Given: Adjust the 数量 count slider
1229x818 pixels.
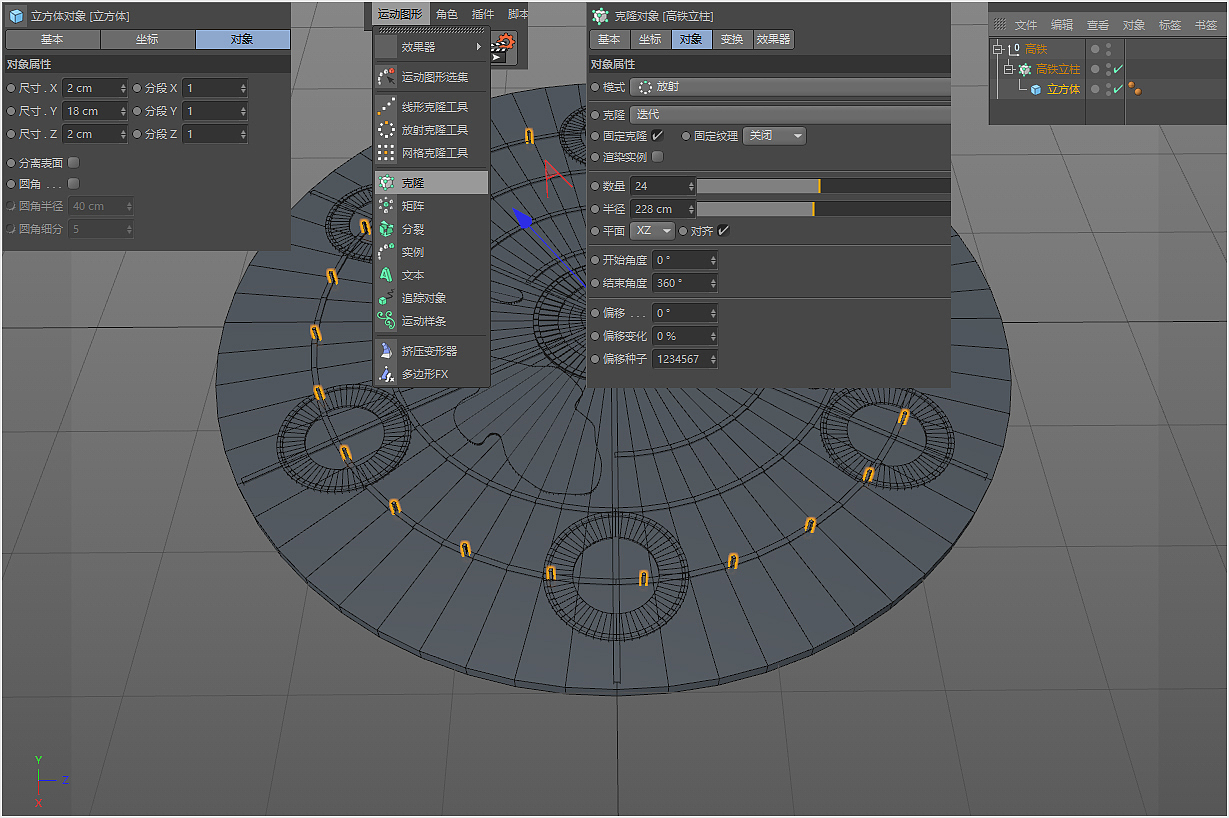Looking at the screenshot, I should [824, 186].
